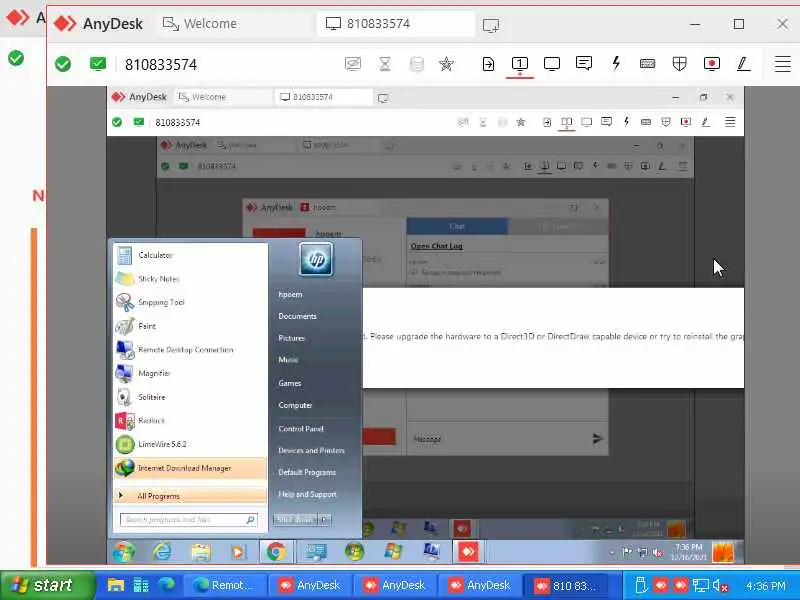This screenshot has height=600, width=800.
Task: Start session recording from outer AnyDesk toolbar
Action: coord(711,64)
